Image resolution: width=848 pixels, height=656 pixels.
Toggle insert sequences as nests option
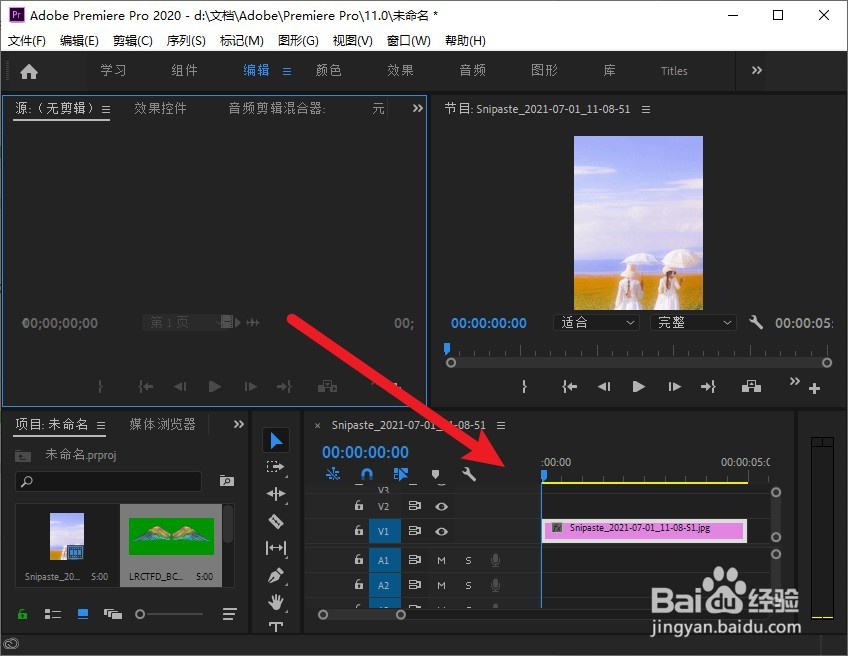(x=333, y=474)
